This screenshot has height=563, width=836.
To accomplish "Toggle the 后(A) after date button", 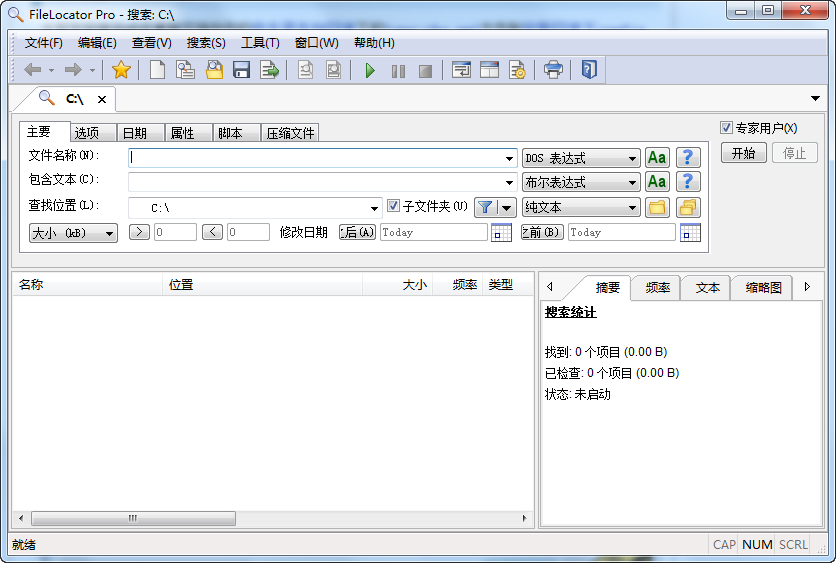I will pyautogui.click(x=357, y=232).
